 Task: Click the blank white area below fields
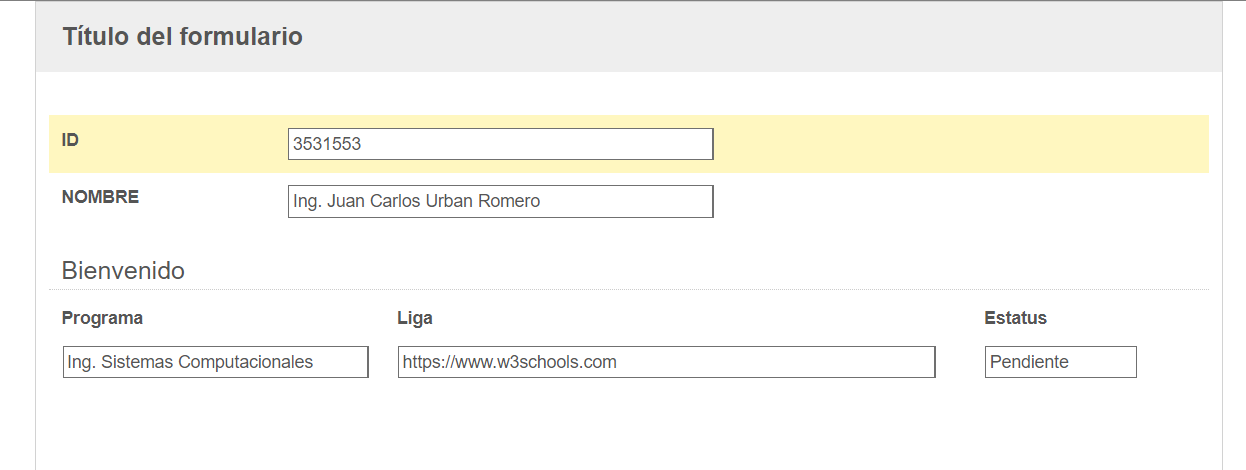click(629, 425)
